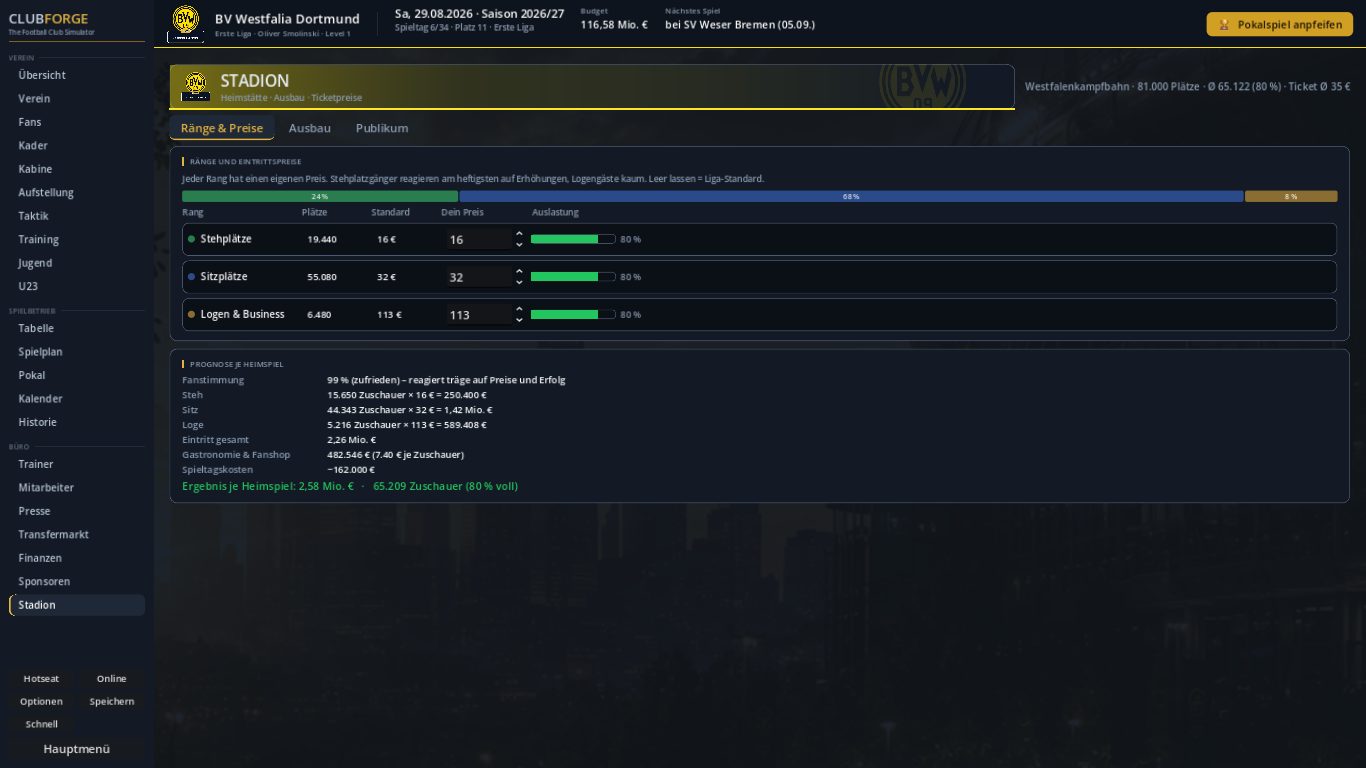
Task: Open the Sponsoren page
Action: pos(77,581)
